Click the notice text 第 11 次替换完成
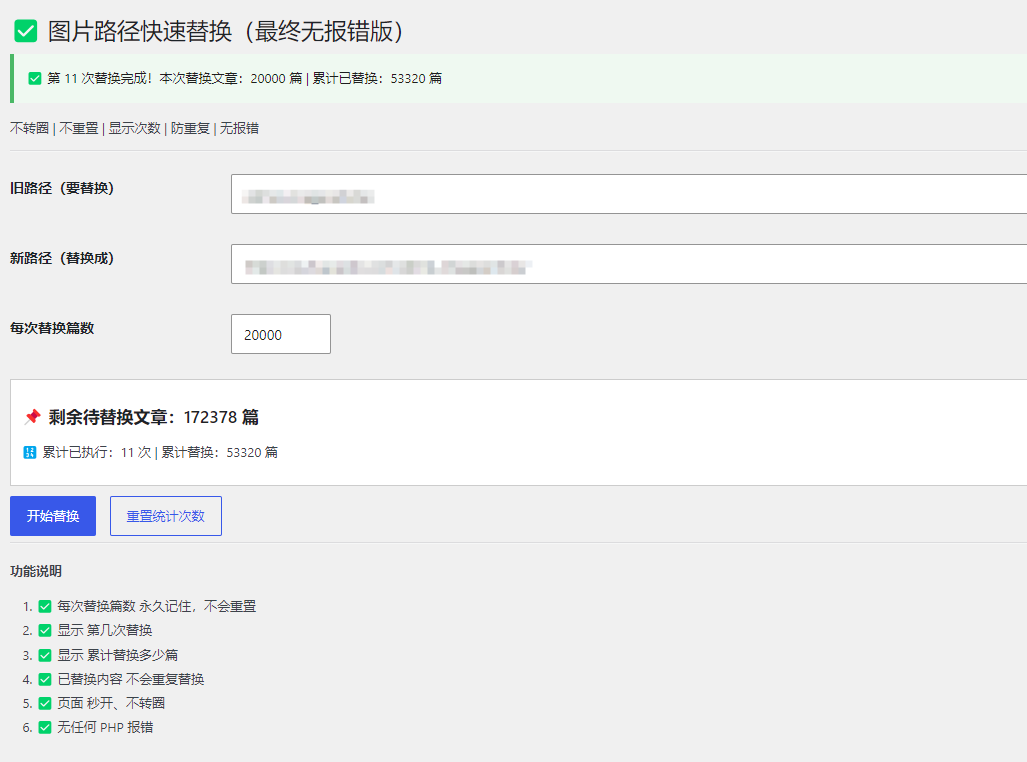Screen dimensions: 1027x762 (x=100, y=79)
